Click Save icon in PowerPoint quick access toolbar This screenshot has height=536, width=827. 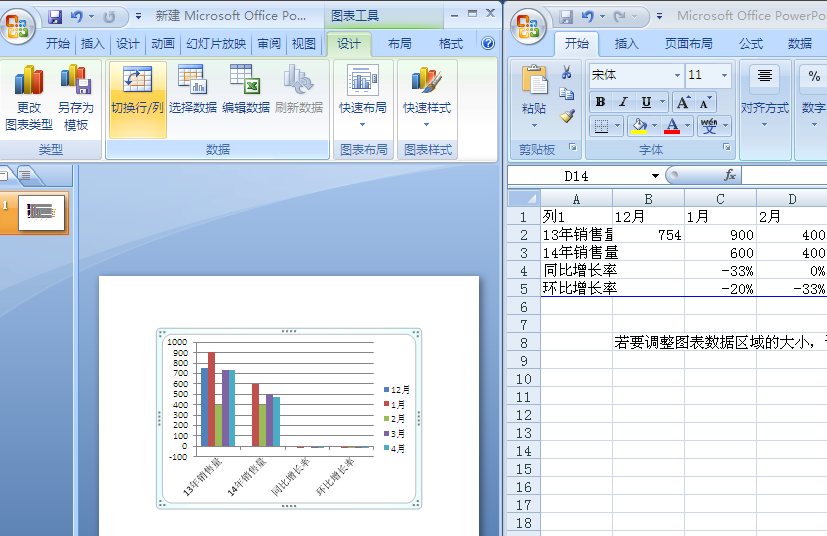(55, 17)
